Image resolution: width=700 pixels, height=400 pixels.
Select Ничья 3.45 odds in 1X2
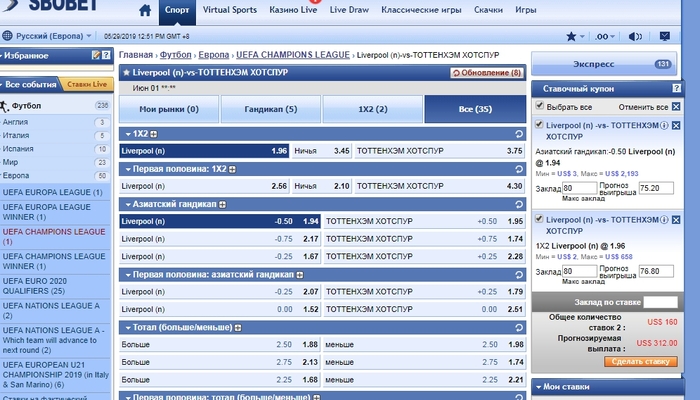tap(321, 151)
